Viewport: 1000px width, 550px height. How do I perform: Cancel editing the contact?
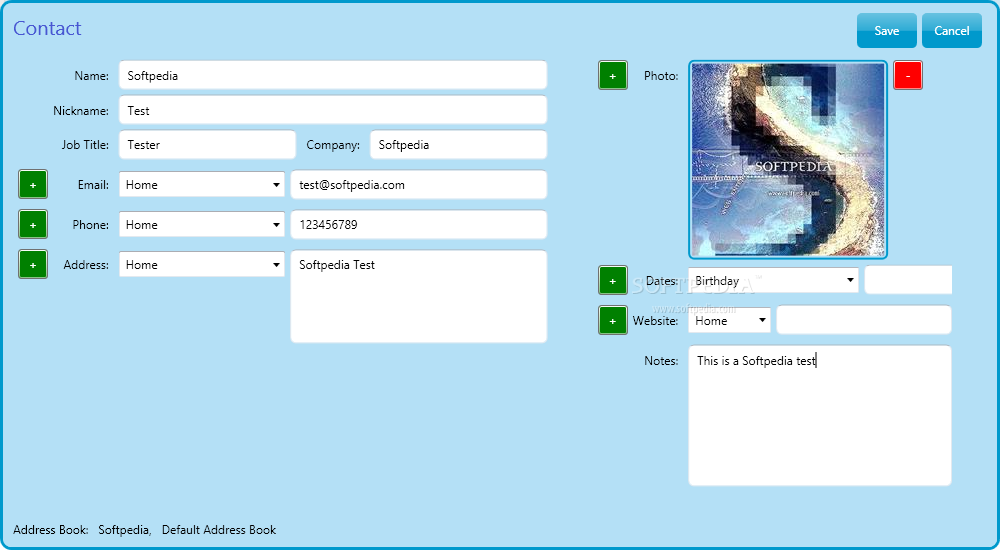pyautogui.click(x=952, y=31)
